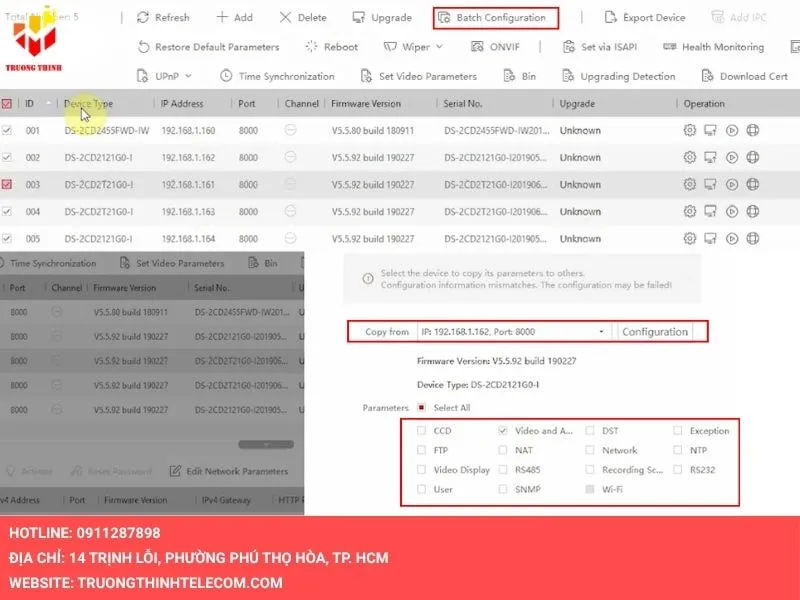Click the Reboot toolbar icon

311,47
